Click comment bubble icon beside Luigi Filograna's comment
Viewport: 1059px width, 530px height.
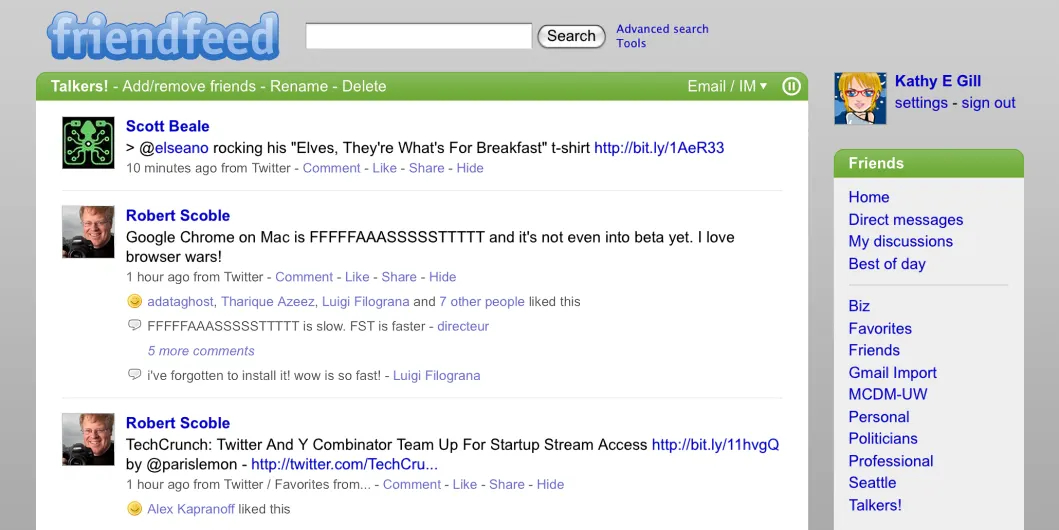(x=135, y=375)
